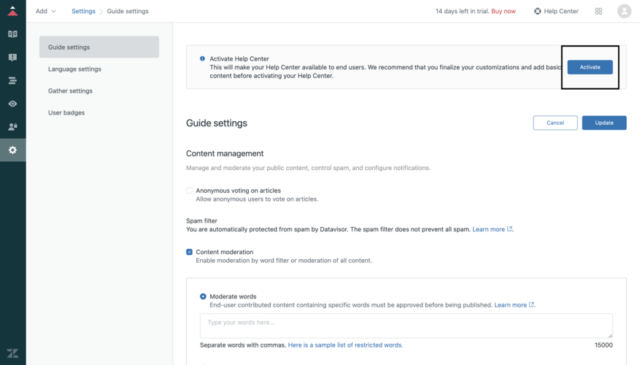Screen dimensions: 640x365
Task: Click the Zendesk logo at sidebar bottom
Action: click(13, 353)
